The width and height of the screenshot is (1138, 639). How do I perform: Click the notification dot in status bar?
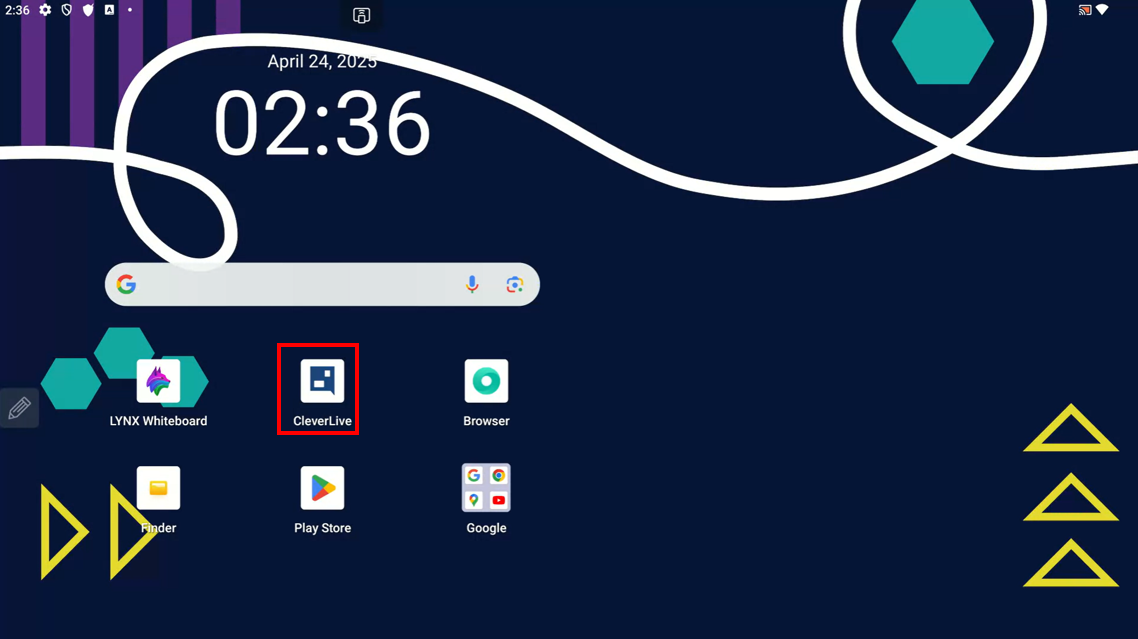point(130,10)
